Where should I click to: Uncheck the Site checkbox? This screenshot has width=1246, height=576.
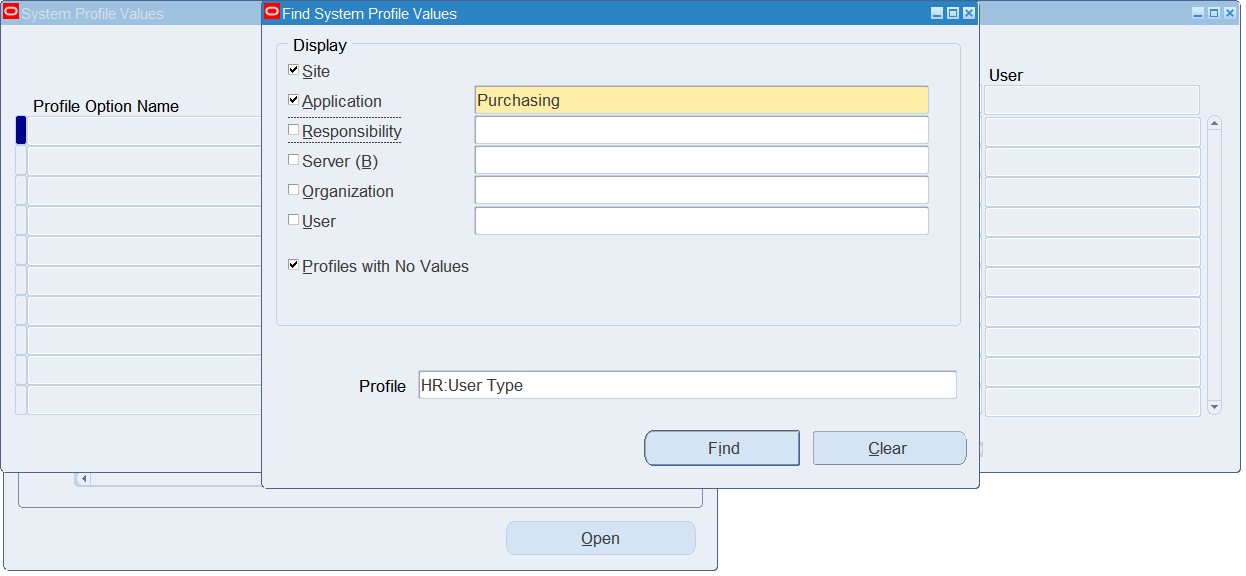coord(293,70)
